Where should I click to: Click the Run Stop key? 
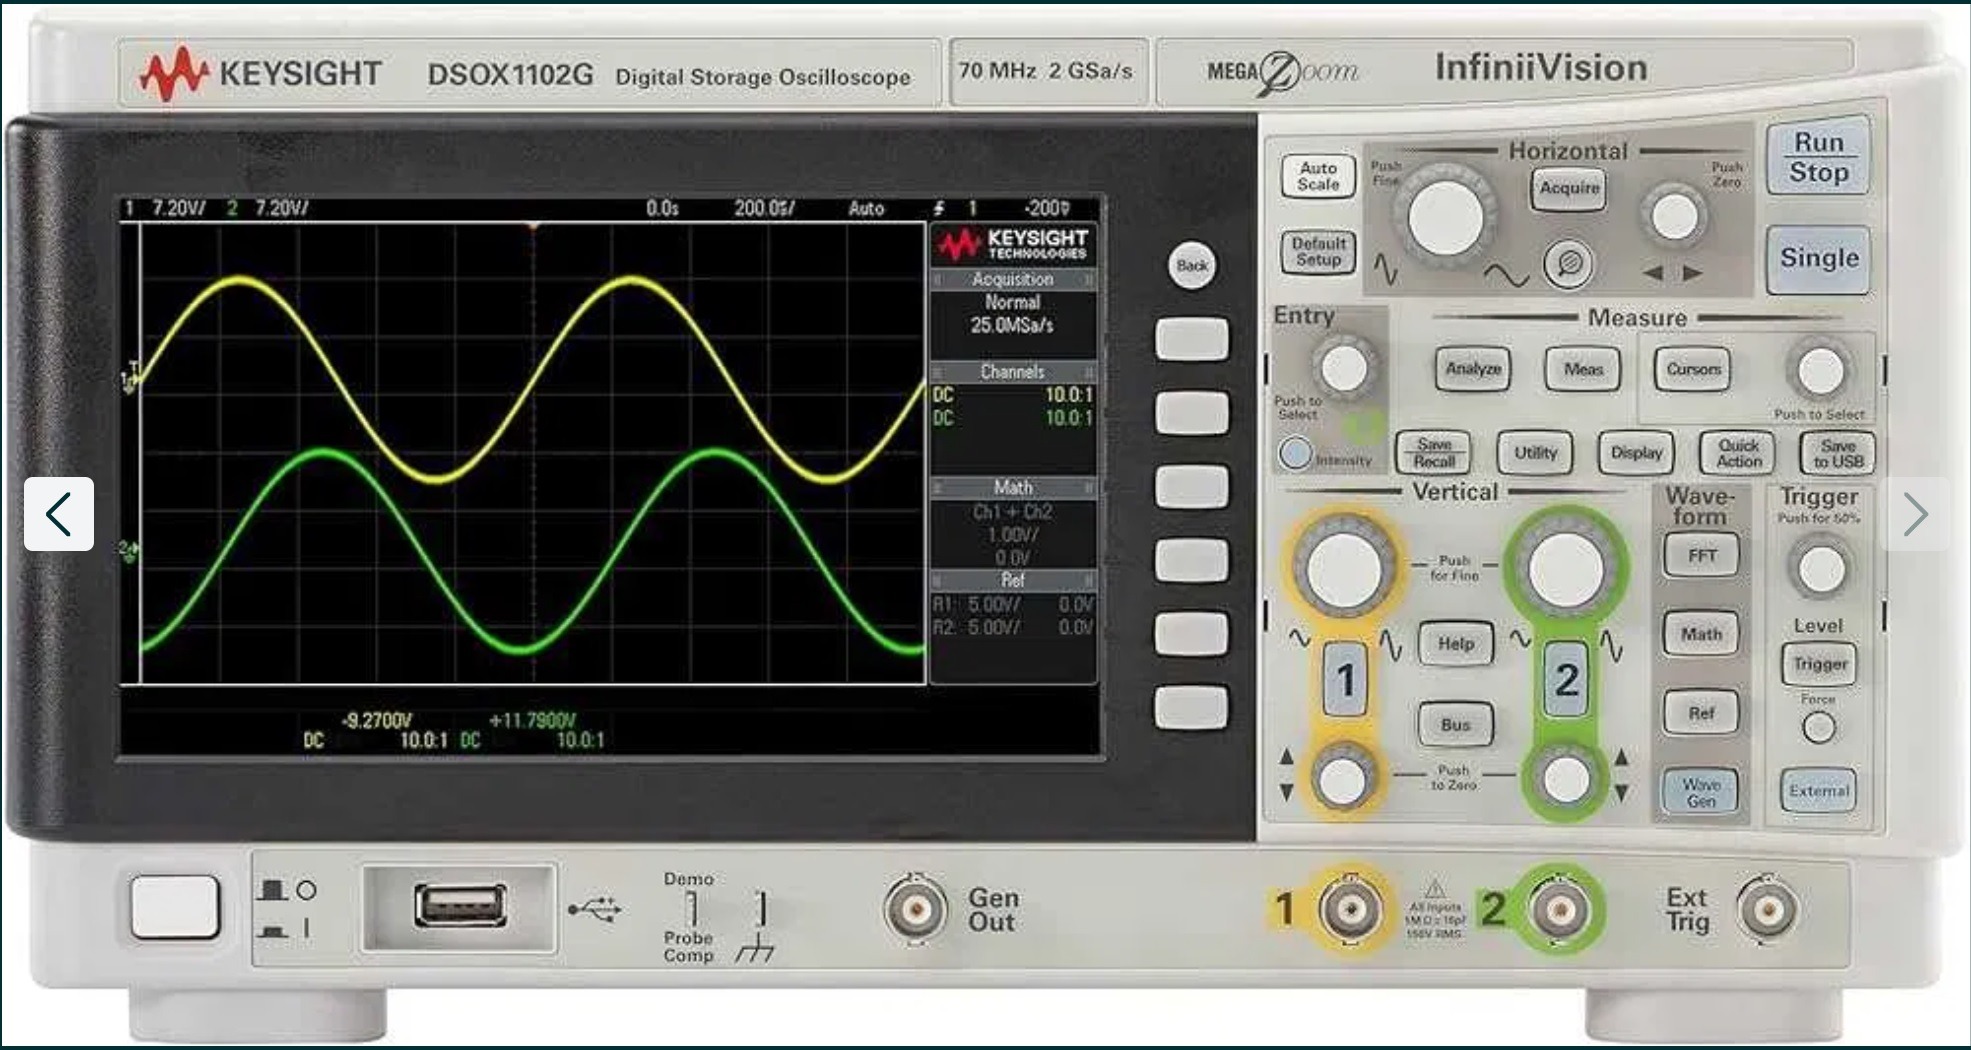click(x=1818, y=157)
